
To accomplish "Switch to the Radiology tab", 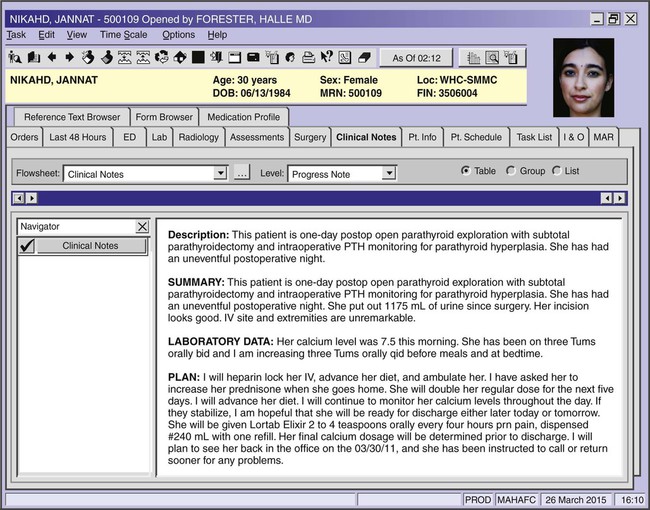I will [198, 137].
